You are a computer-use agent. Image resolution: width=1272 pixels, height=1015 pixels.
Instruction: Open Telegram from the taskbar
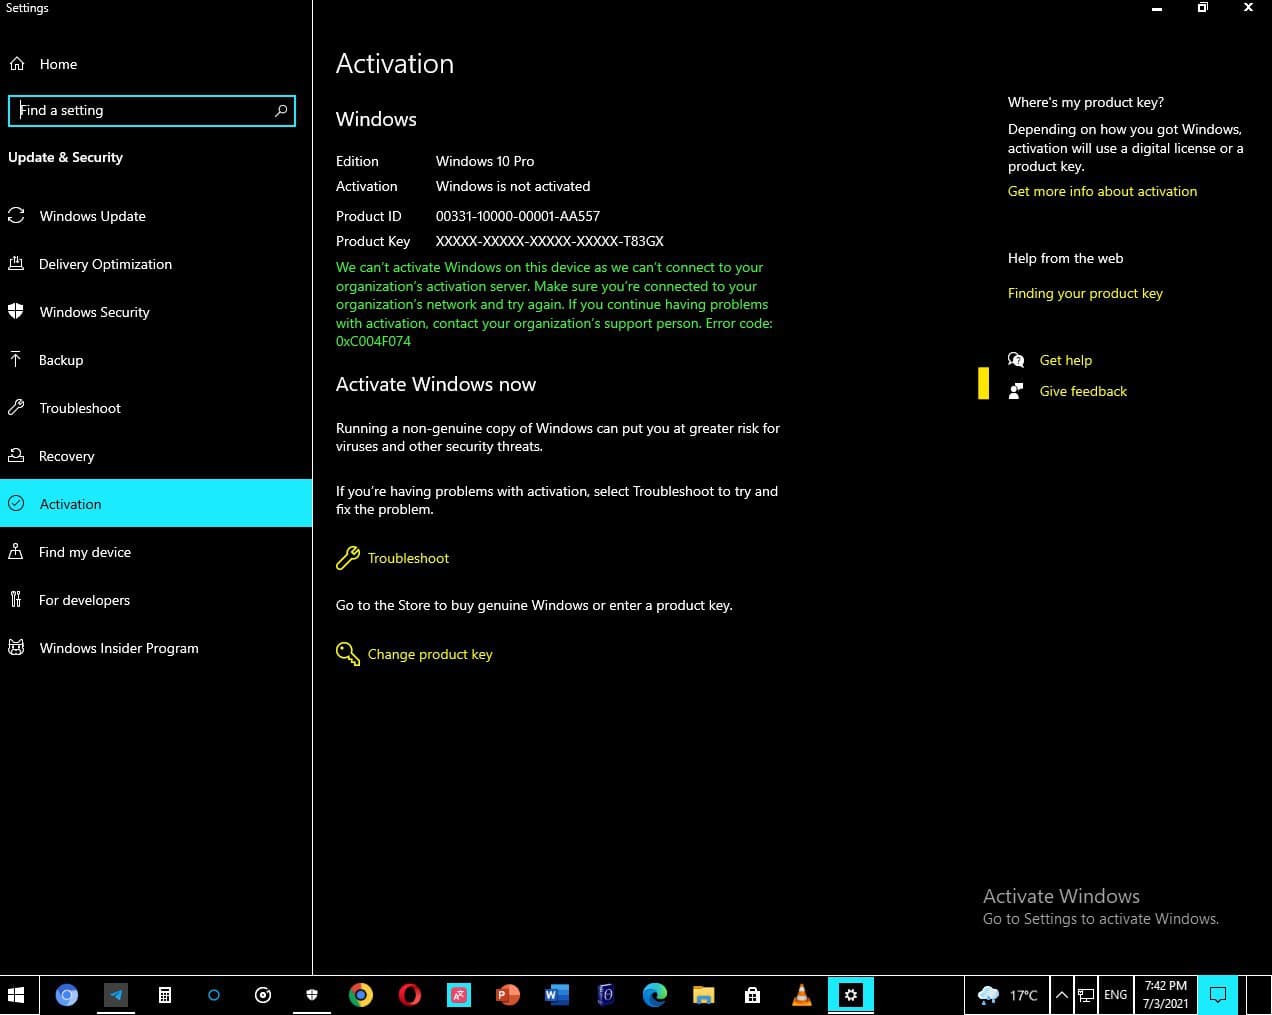(x=116, y=995)
